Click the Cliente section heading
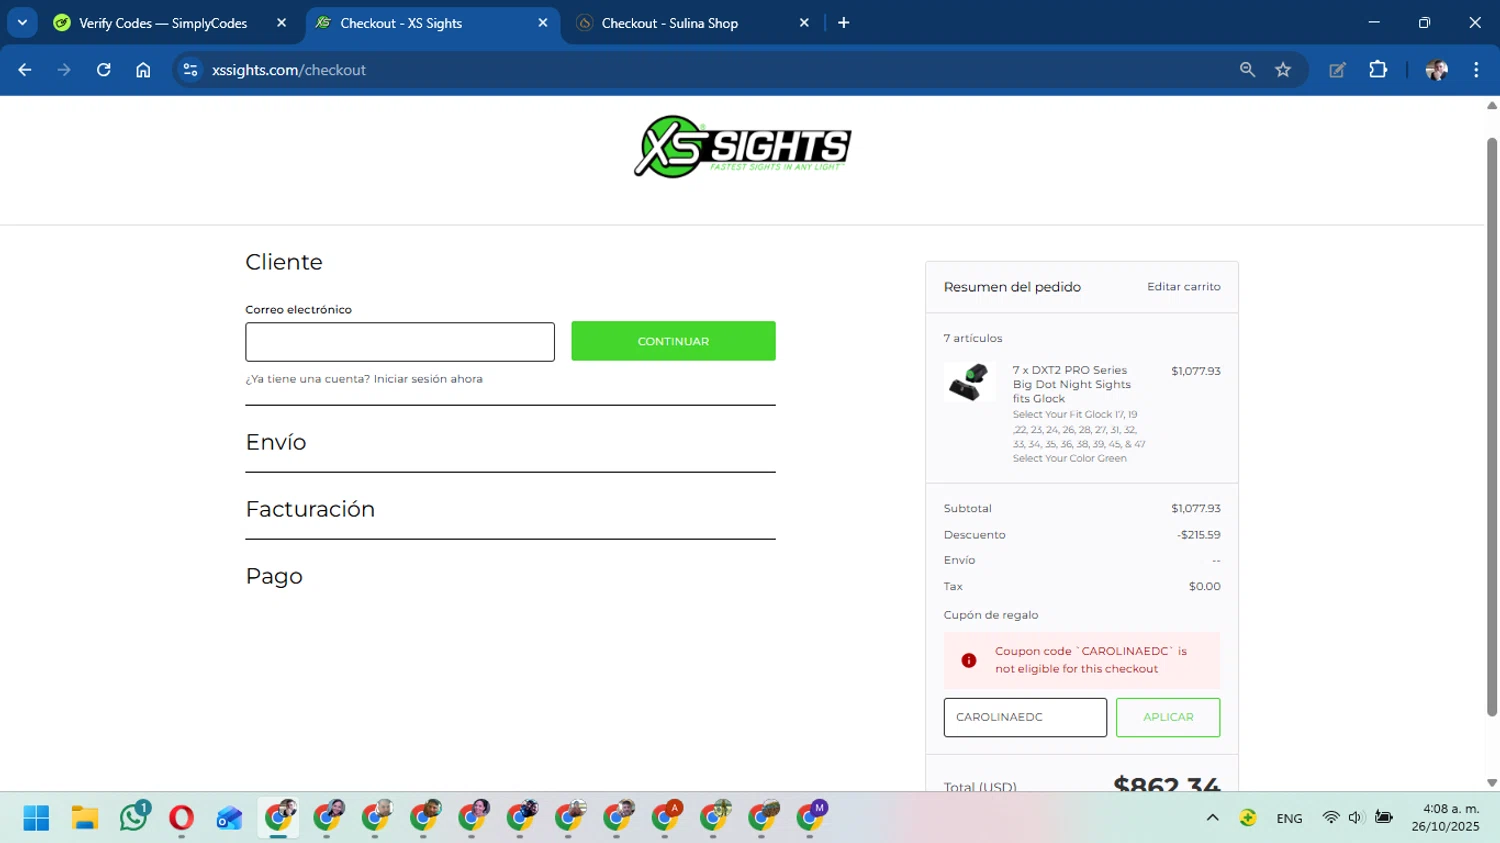Screen dimensions: 1500x843 284,262
